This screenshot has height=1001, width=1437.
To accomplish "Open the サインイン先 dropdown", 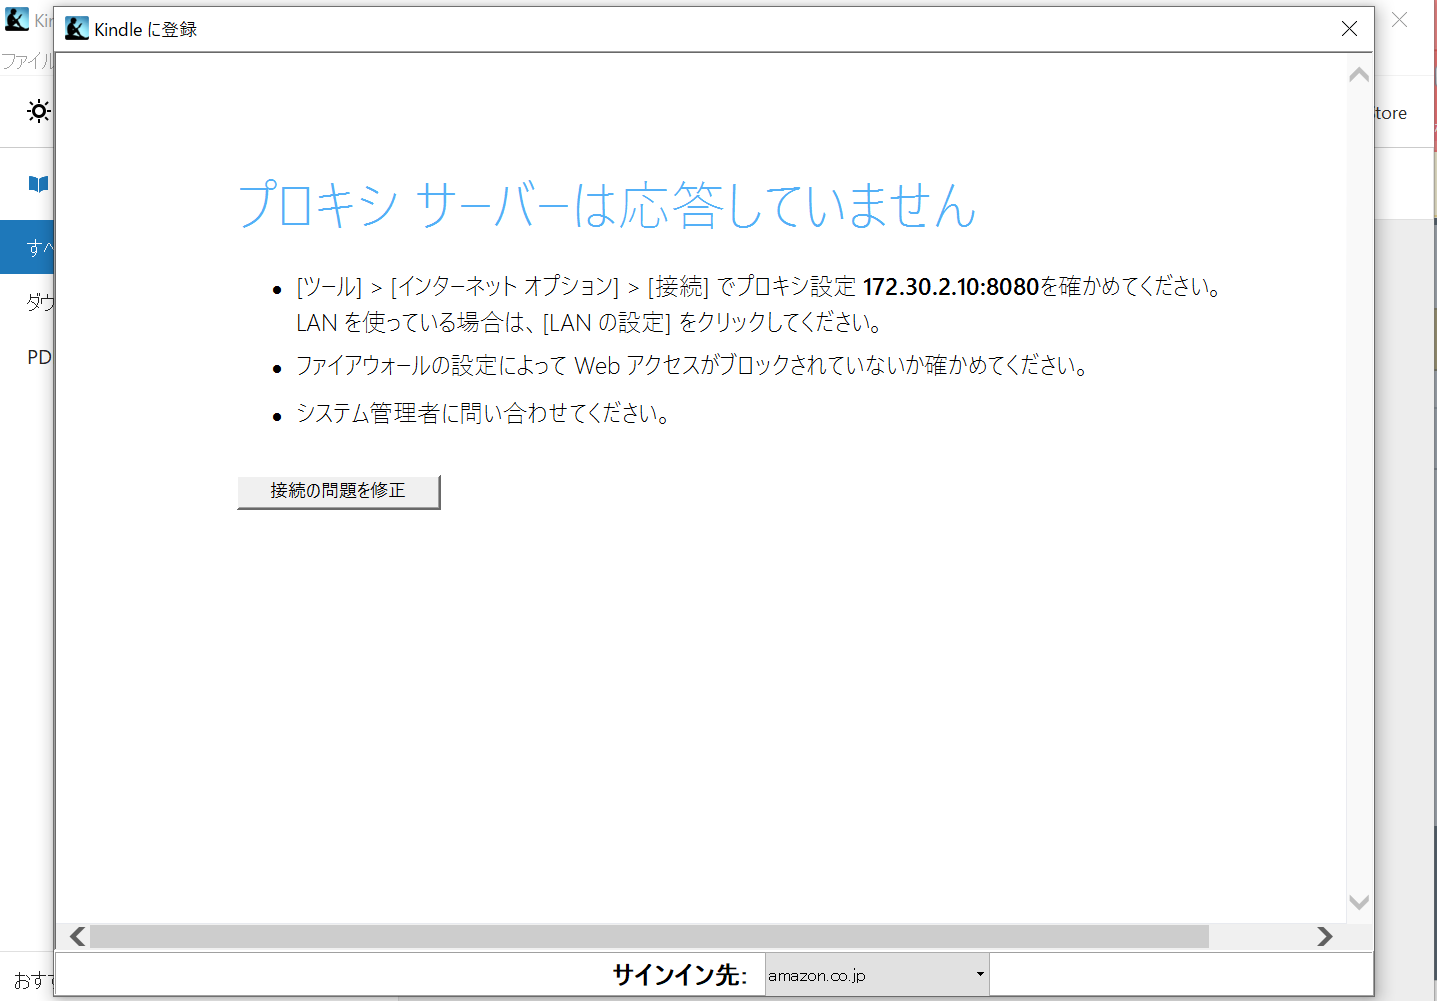I will tap(877, 974).
